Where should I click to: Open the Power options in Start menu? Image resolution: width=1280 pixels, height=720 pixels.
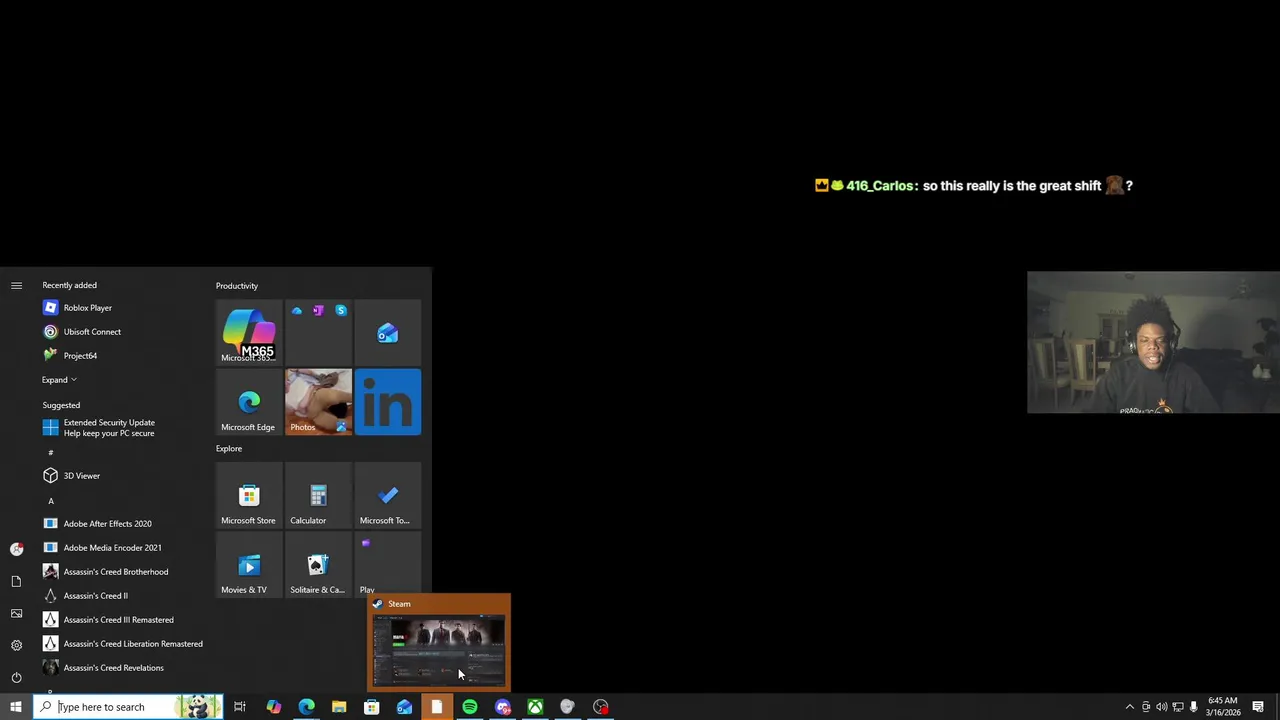point(16,677)
